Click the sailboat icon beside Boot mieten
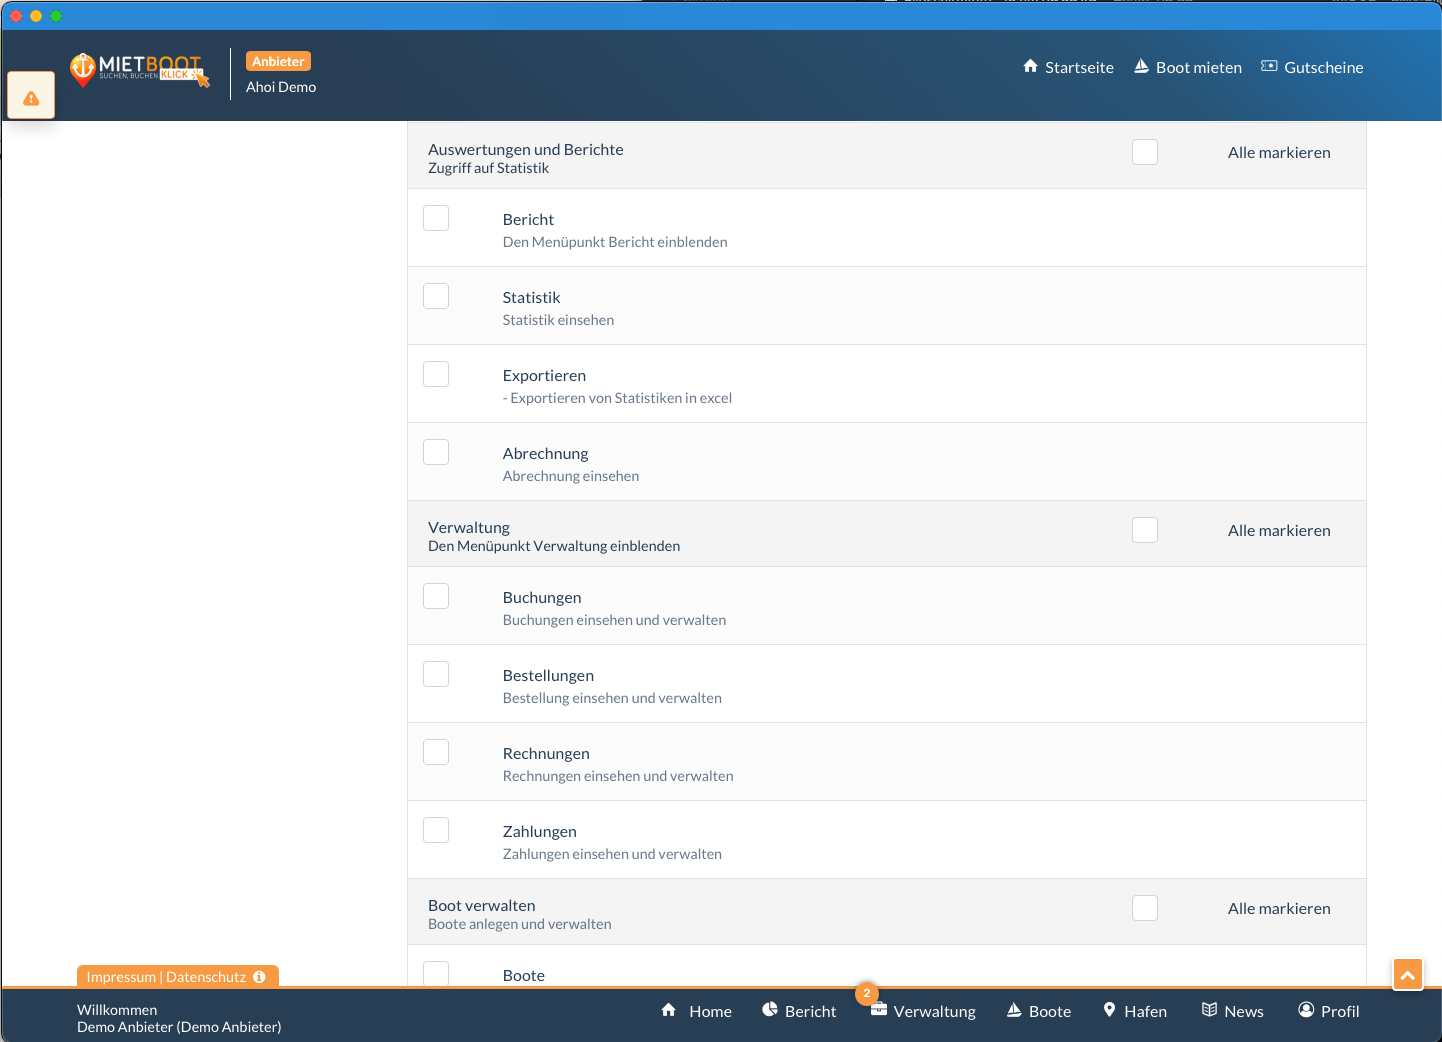The width and height of the screenshot is (1442, 1042). click(x=1141, y=67)
